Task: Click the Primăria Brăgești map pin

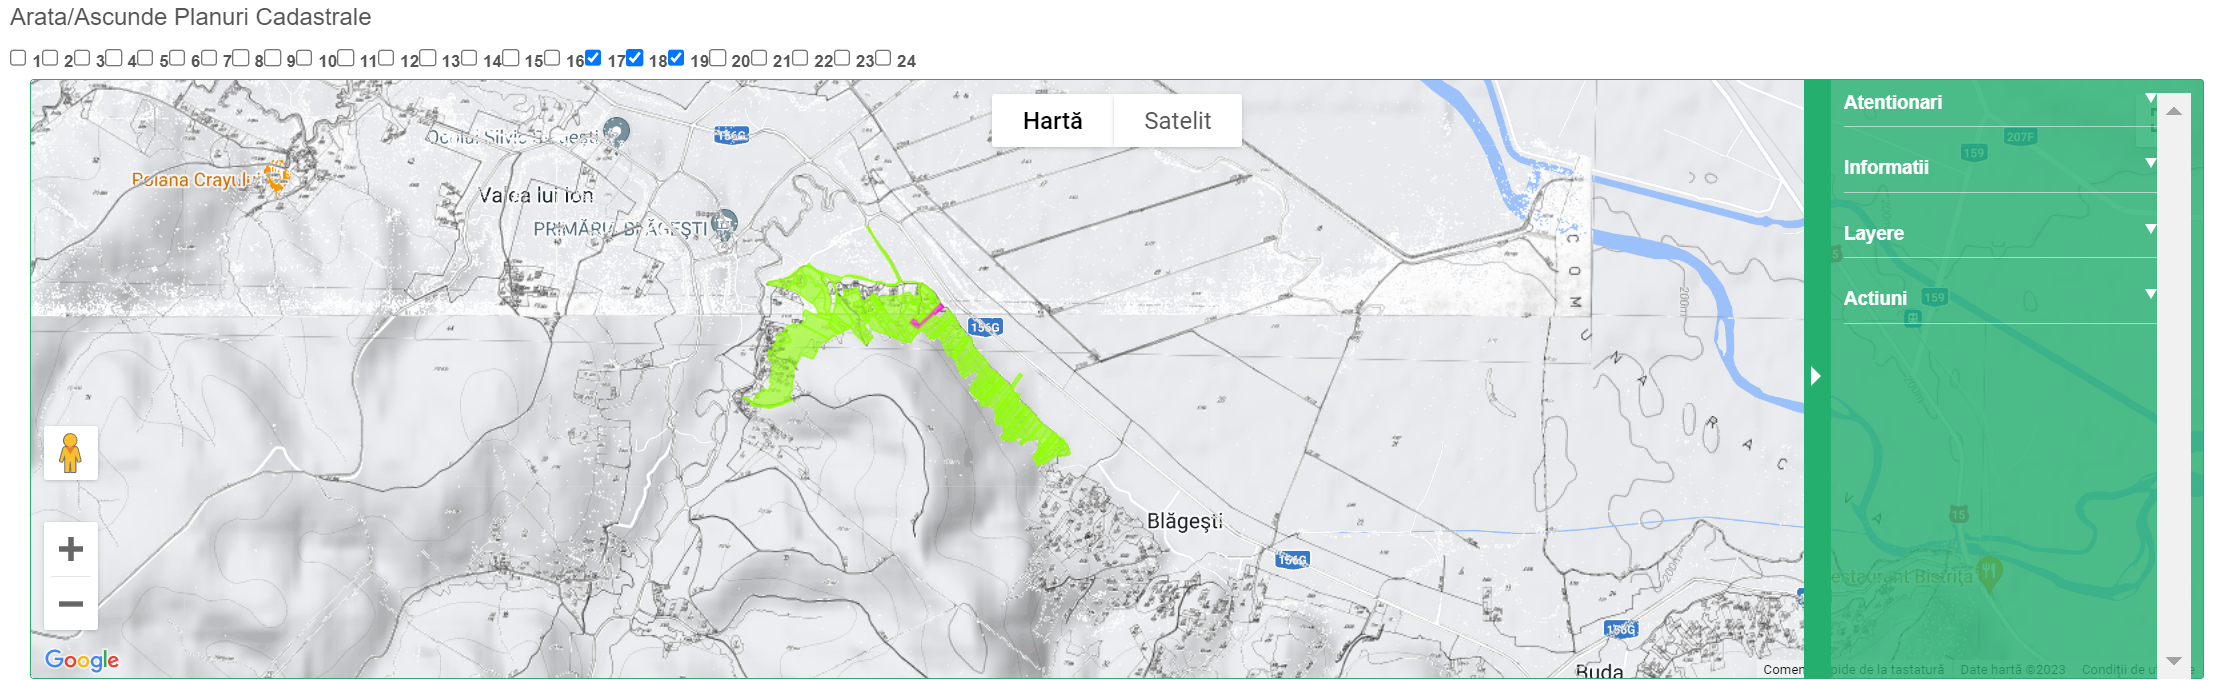Action: pos(725,222)
